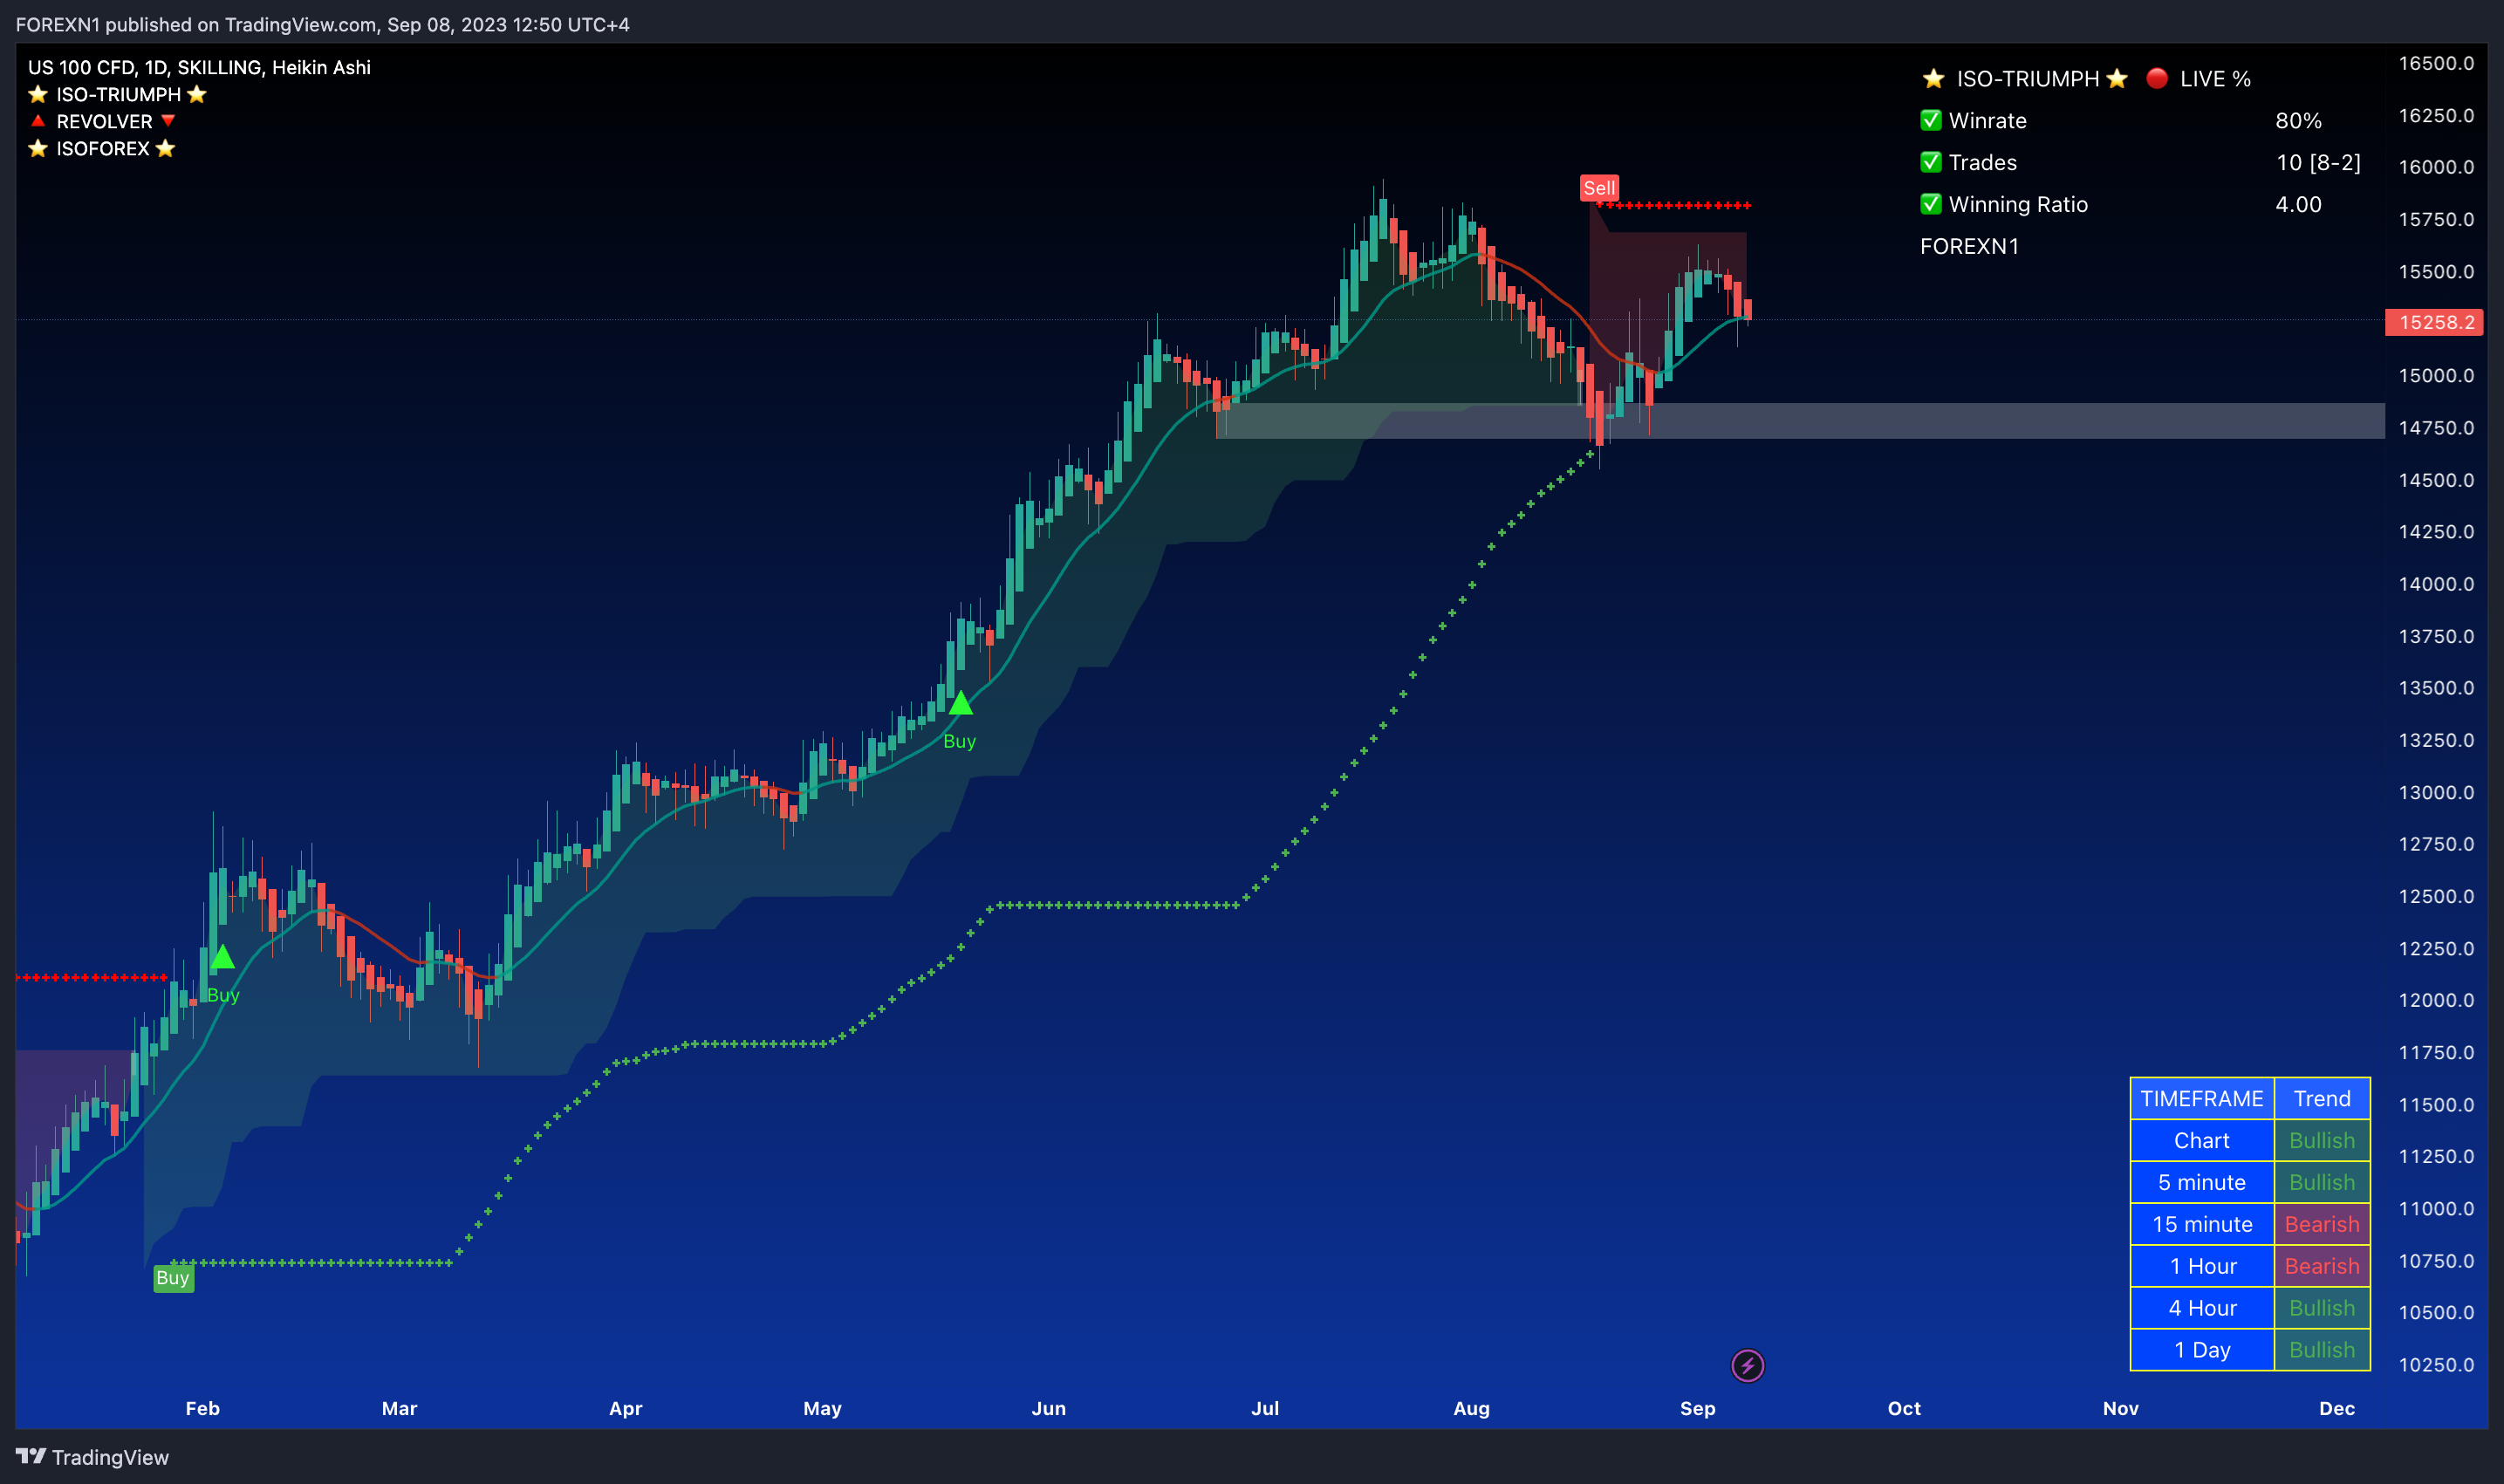This screenshot has width=2504, height=1484.
Task: Click the grey support zone band
Action: (x=1800, y=421)
